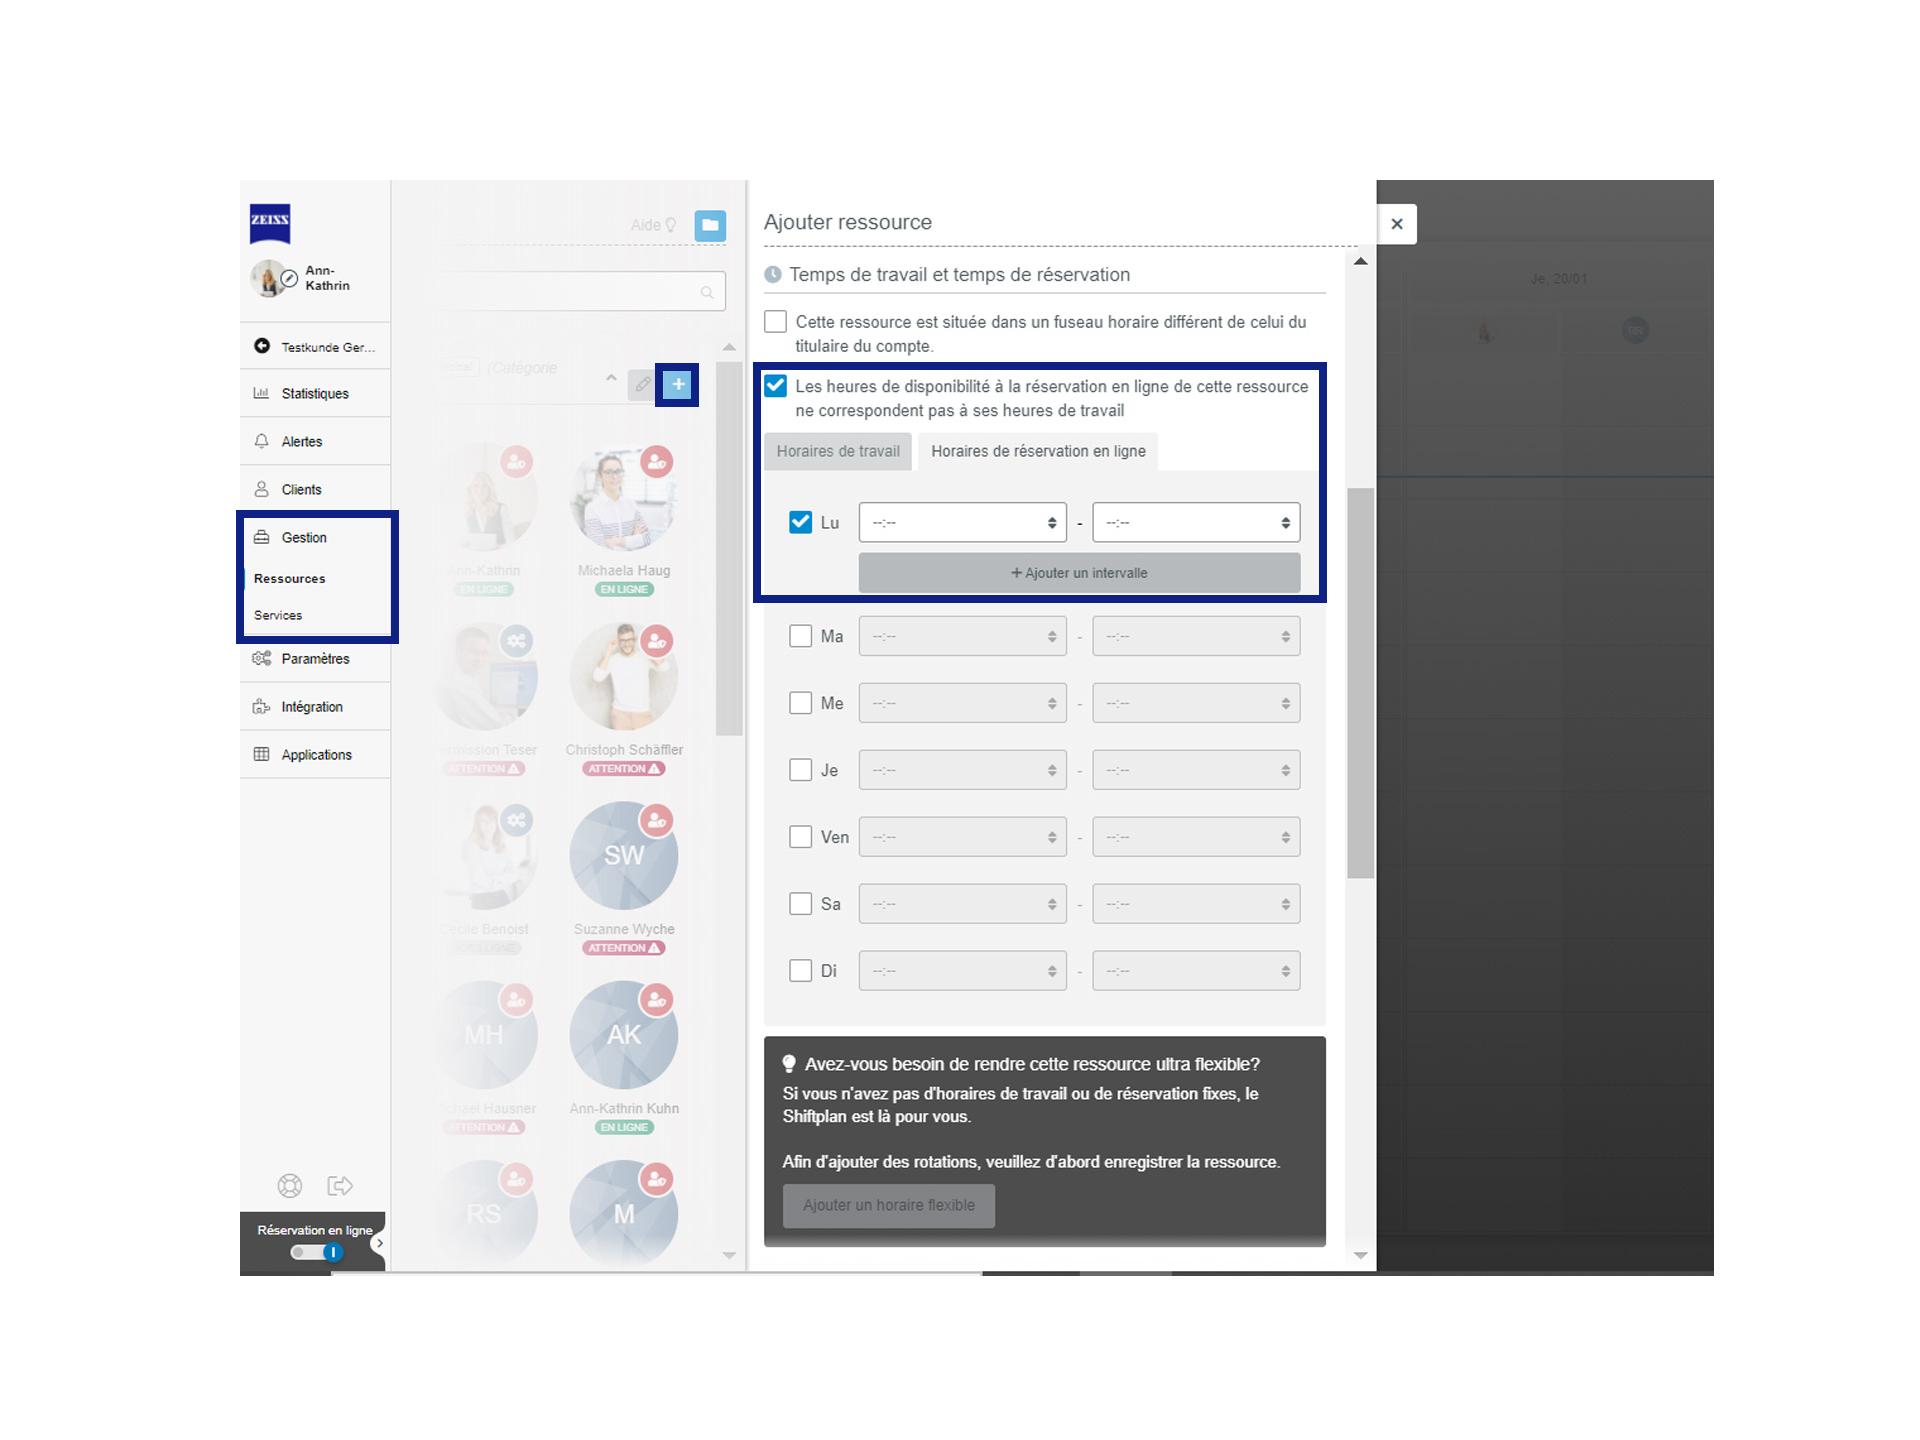Click the support lifebuoy icon

click(290, 1186)
